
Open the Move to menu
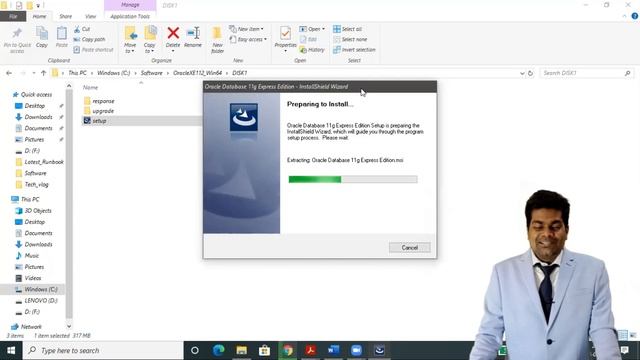[x=130, y=40]
